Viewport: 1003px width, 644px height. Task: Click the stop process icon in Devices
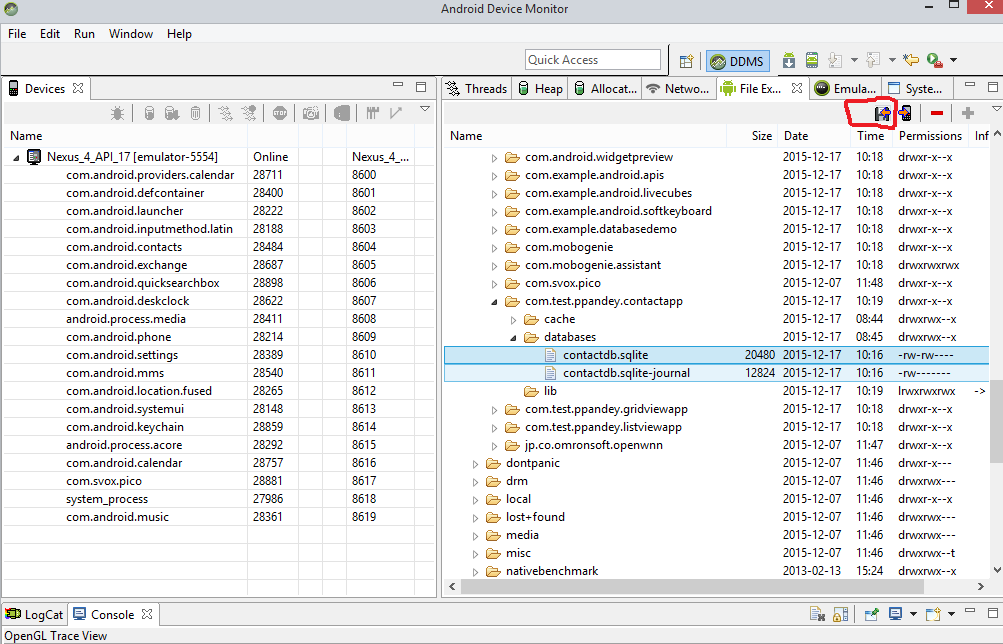click(x=280, y=113)
